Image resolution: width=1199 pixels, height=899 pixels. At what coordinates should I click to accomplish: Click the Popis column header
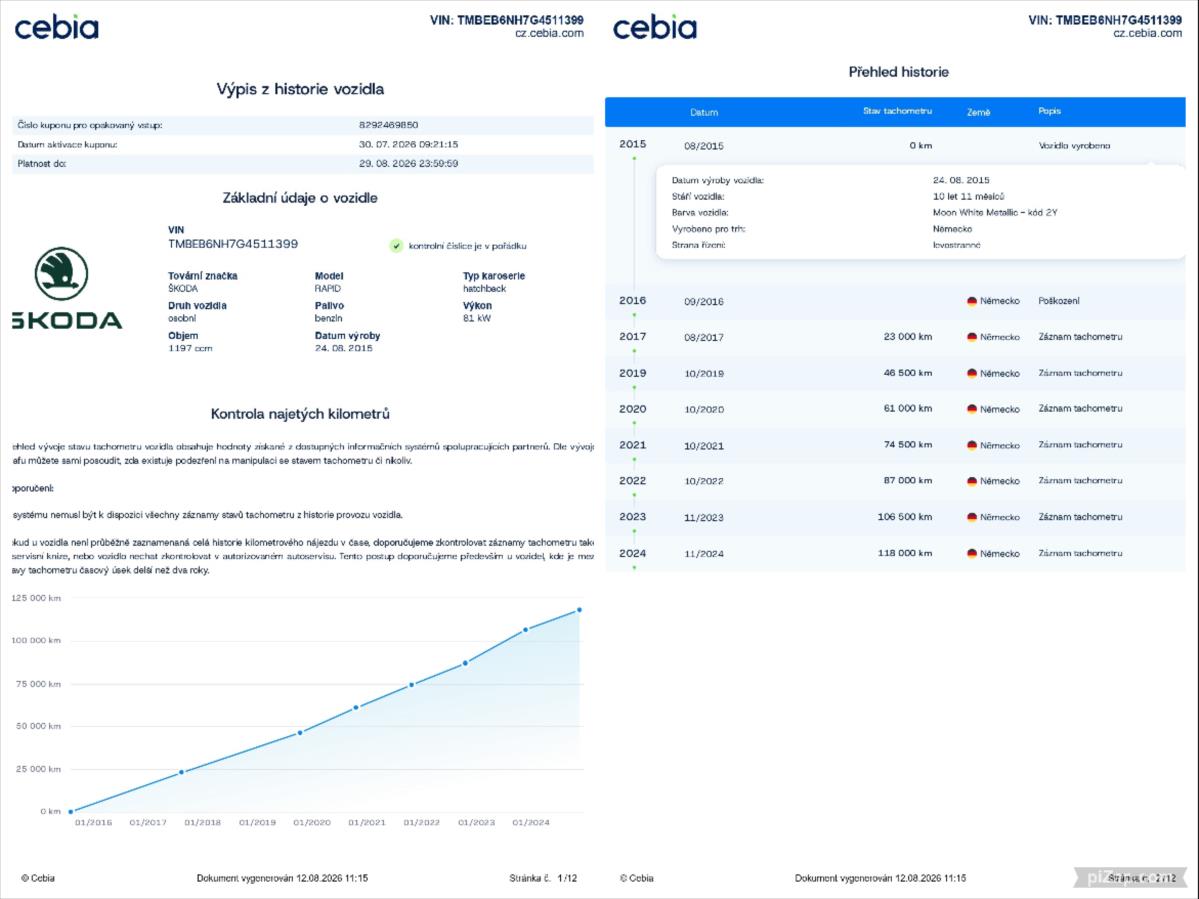(x=1049, y=111)
